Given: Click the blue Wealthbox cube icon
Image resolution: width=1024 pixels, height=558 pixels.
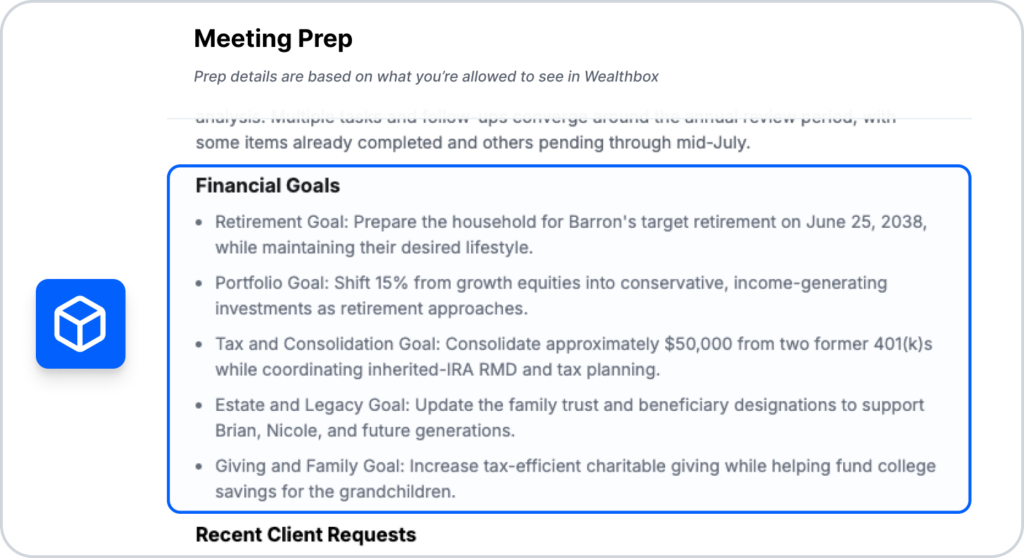Looking at the screenshot, I should [80, 323].
